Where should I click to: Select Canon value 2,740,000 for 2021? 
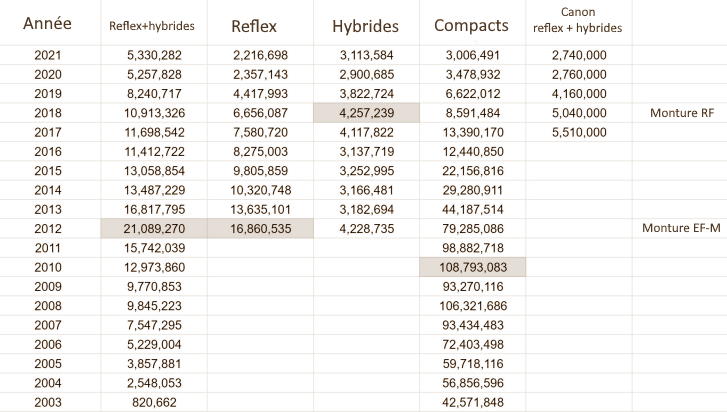[x=578, y=56]
